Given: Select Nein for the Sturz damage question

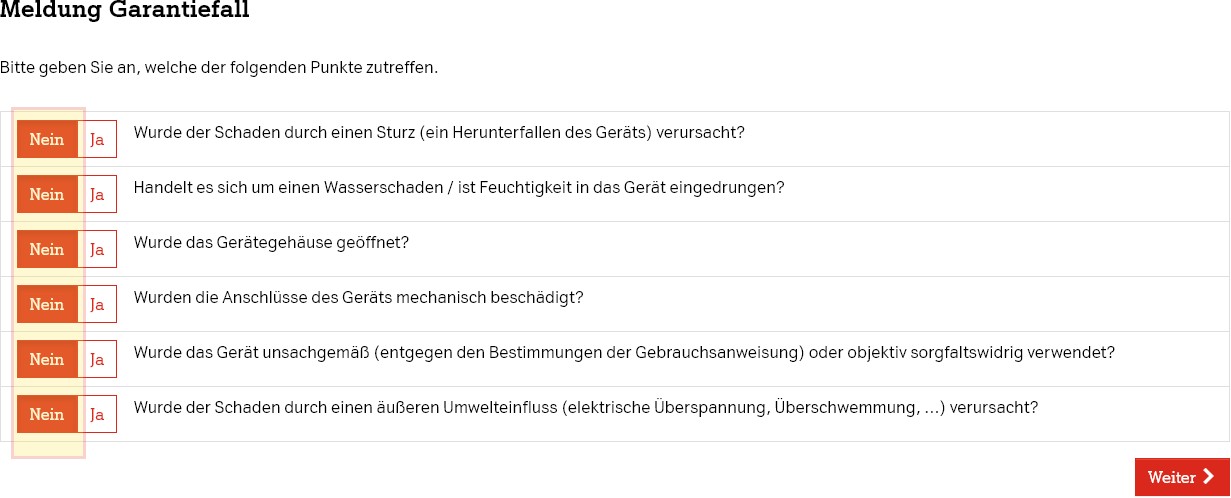Looking at the screenshot, I should (47, 139).
